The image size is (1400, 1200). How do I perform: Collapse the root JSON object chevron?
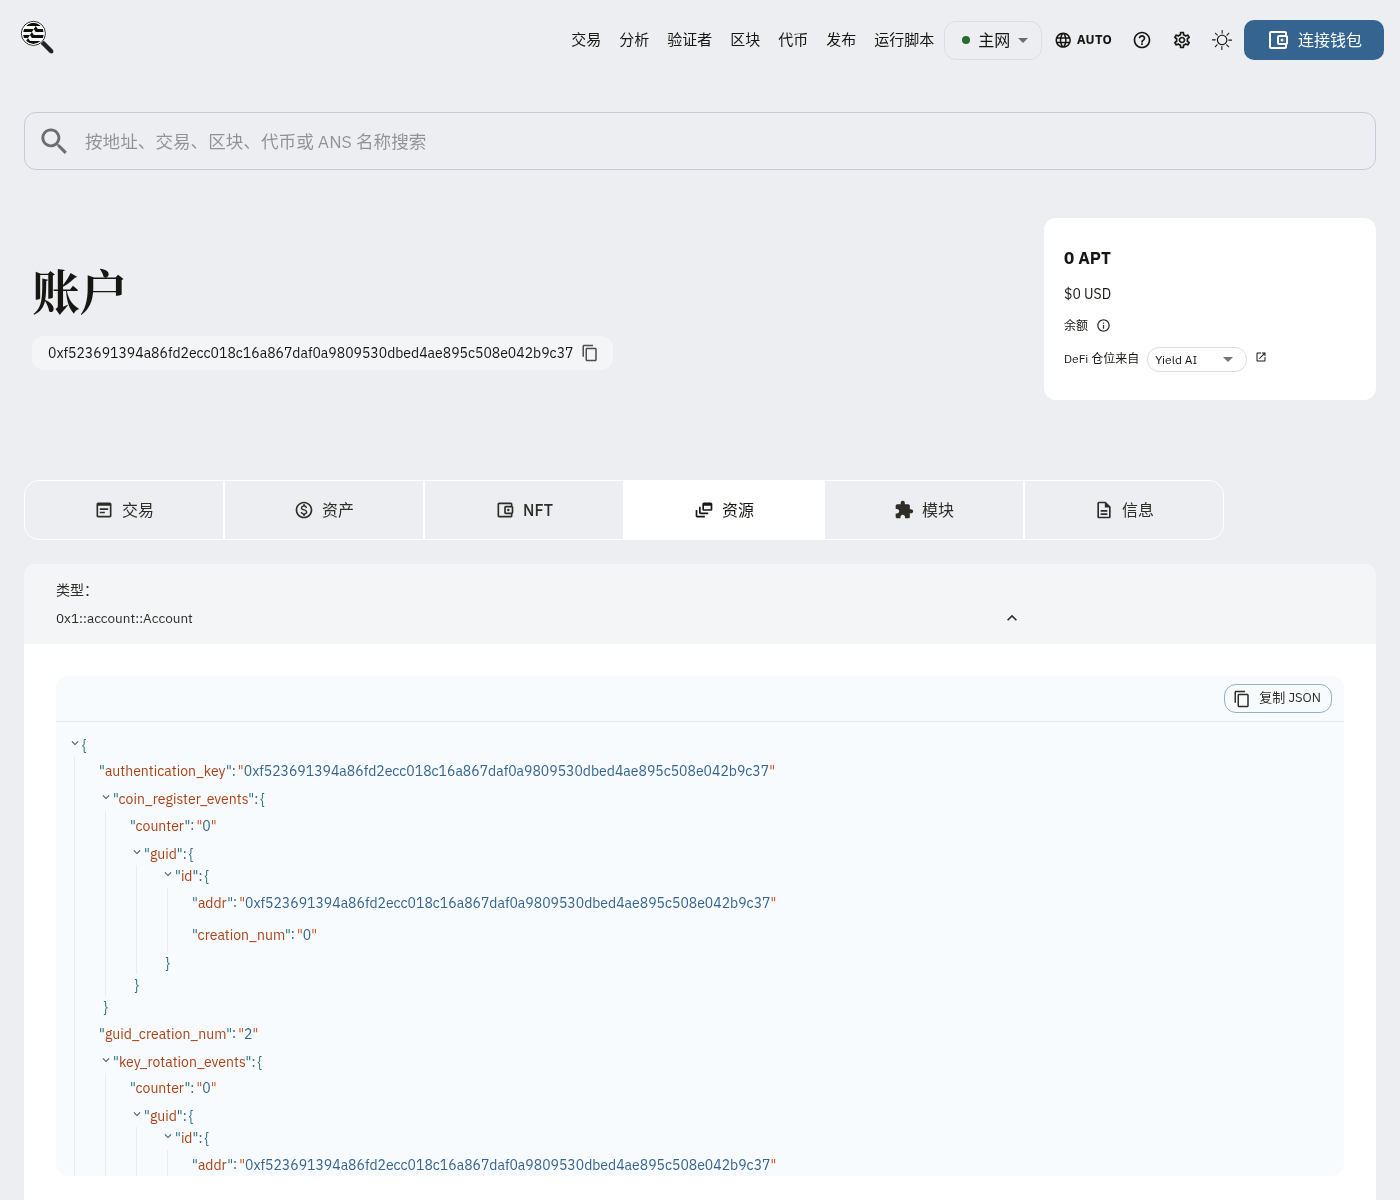(x=75, y=744)
